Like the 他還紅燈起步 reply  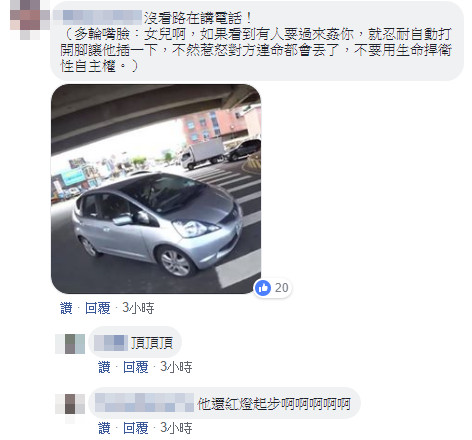(x=104, y=428)
